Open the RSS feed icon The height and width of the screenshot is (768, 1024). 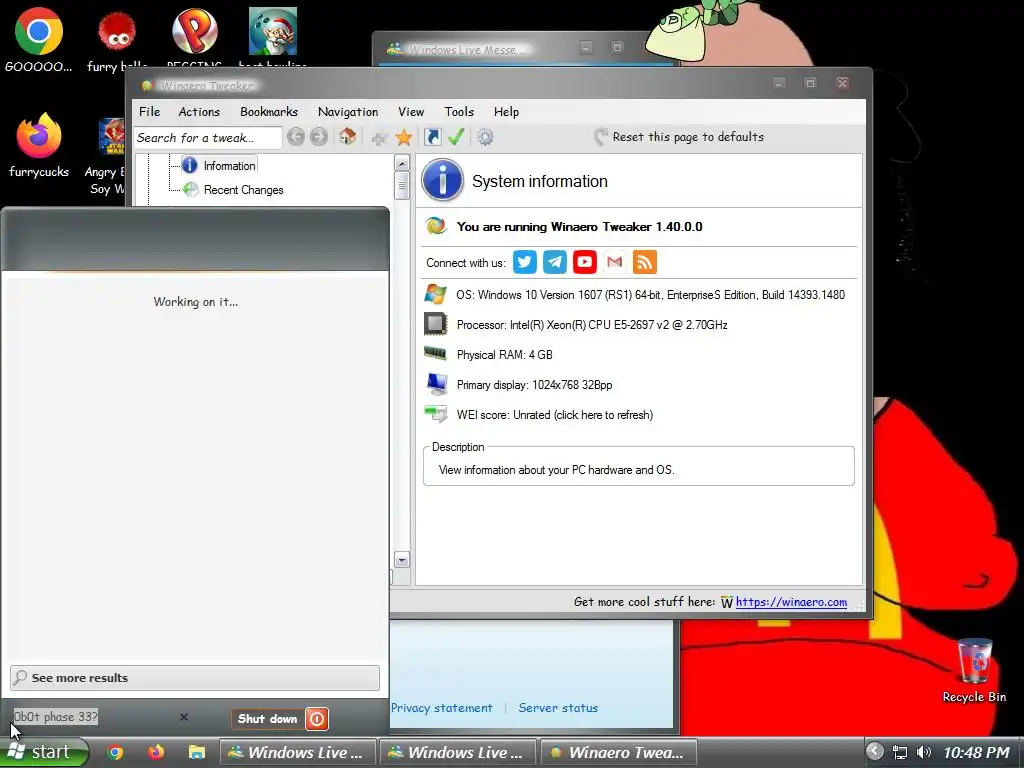[645, 262]
